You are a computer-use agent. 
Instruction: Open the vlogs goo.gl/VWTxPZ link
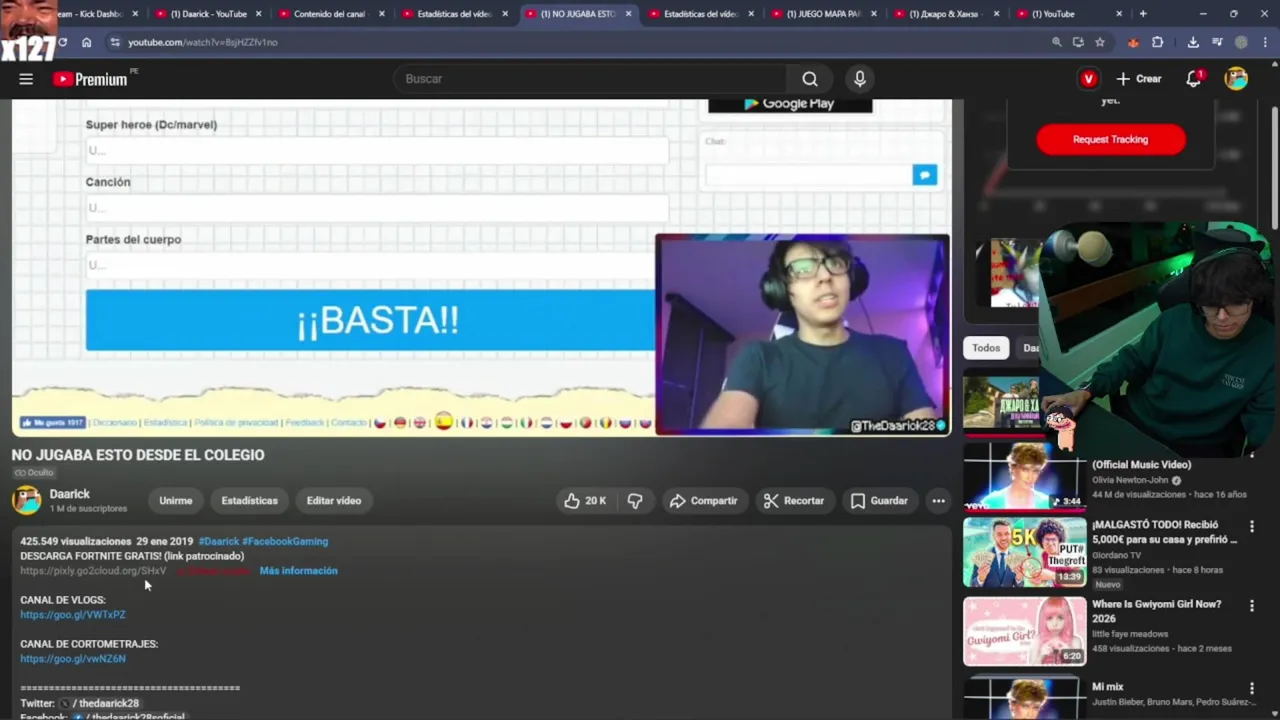(73, 615)
